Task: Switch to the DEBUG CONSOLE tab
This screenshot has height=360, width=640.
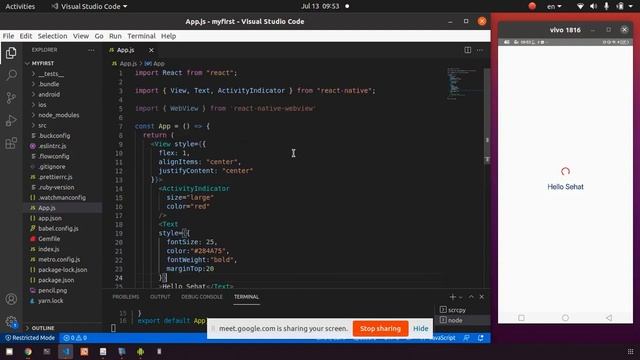Action: tap(202, 297)
